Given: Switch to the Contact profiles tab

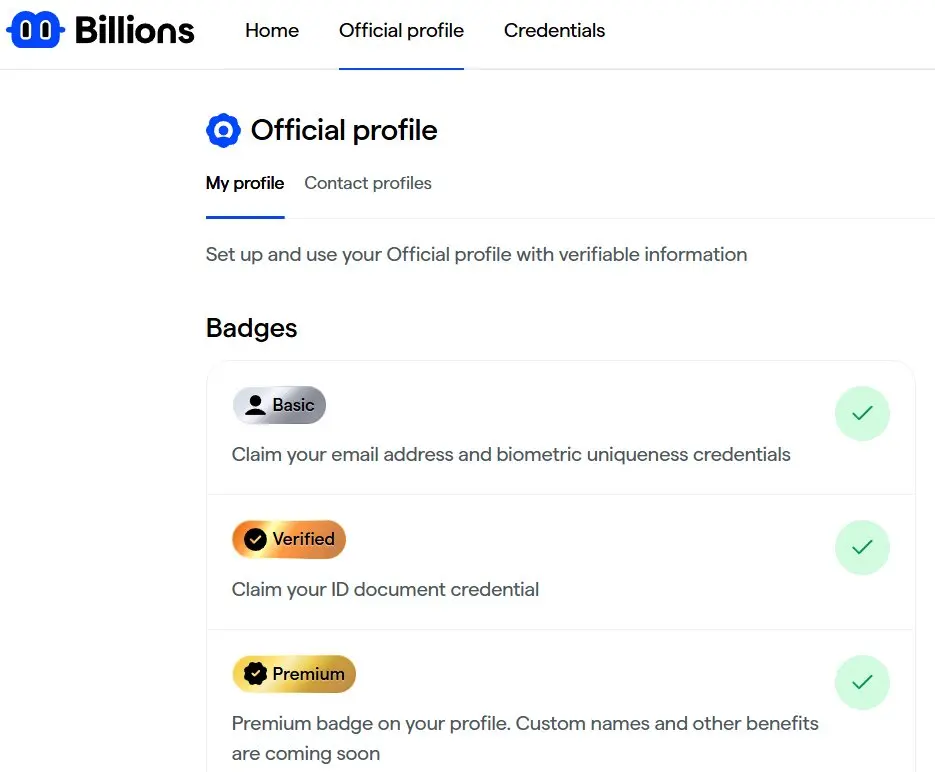Looking at the screenshot, I should click(x=368, y=183).
